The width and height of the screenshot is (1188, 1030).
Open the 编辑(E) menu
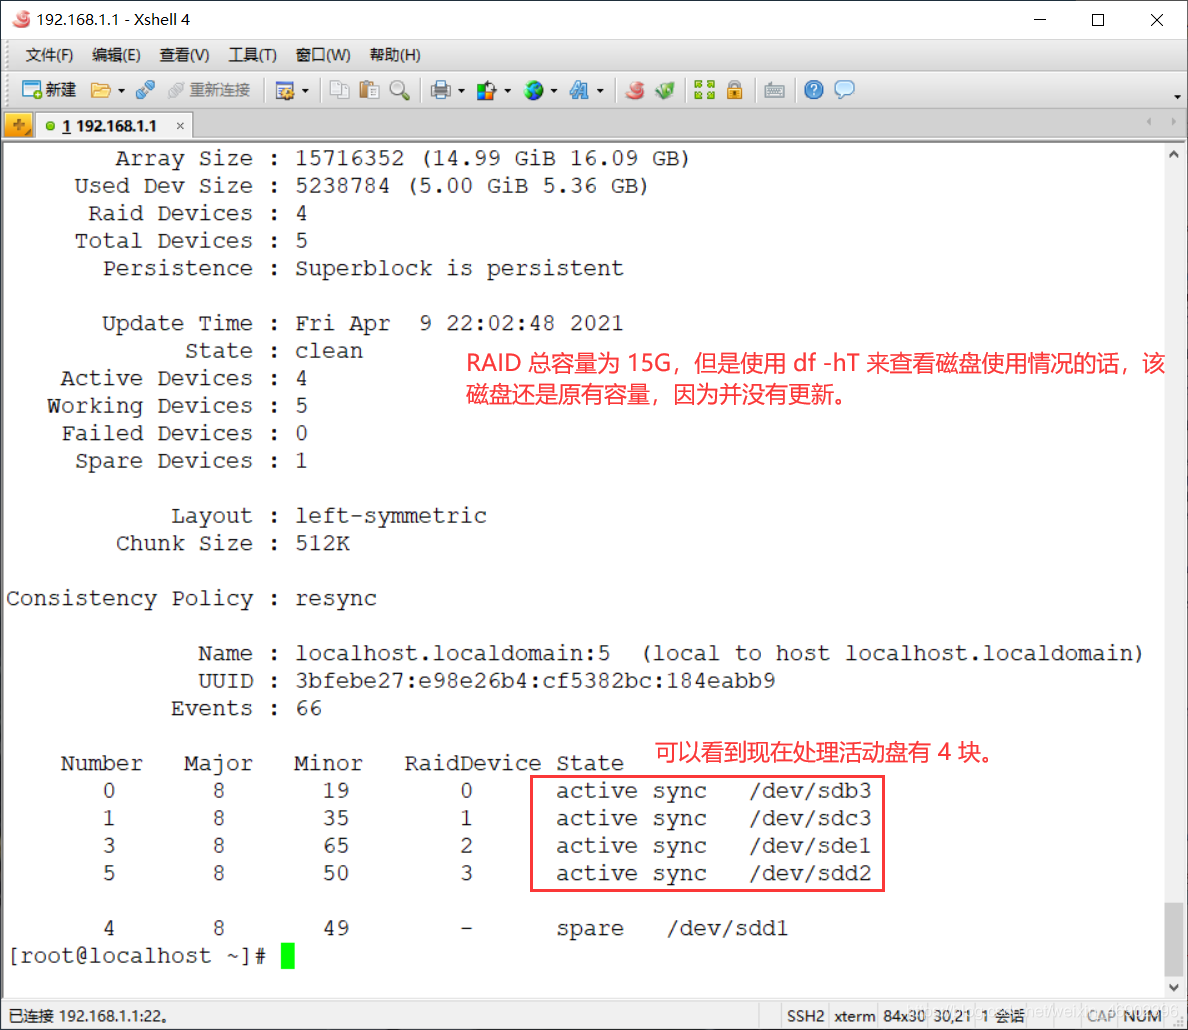[x=116, y=55]
